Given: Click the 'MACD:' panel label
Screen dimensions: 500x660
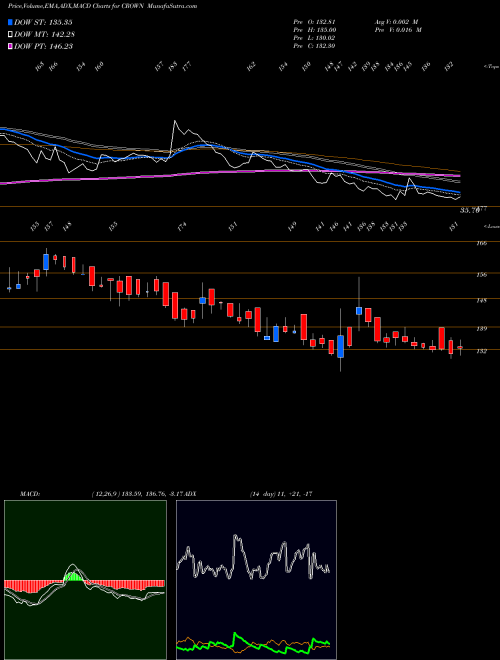Looking at the screenshot, I should tap(29, 494).
